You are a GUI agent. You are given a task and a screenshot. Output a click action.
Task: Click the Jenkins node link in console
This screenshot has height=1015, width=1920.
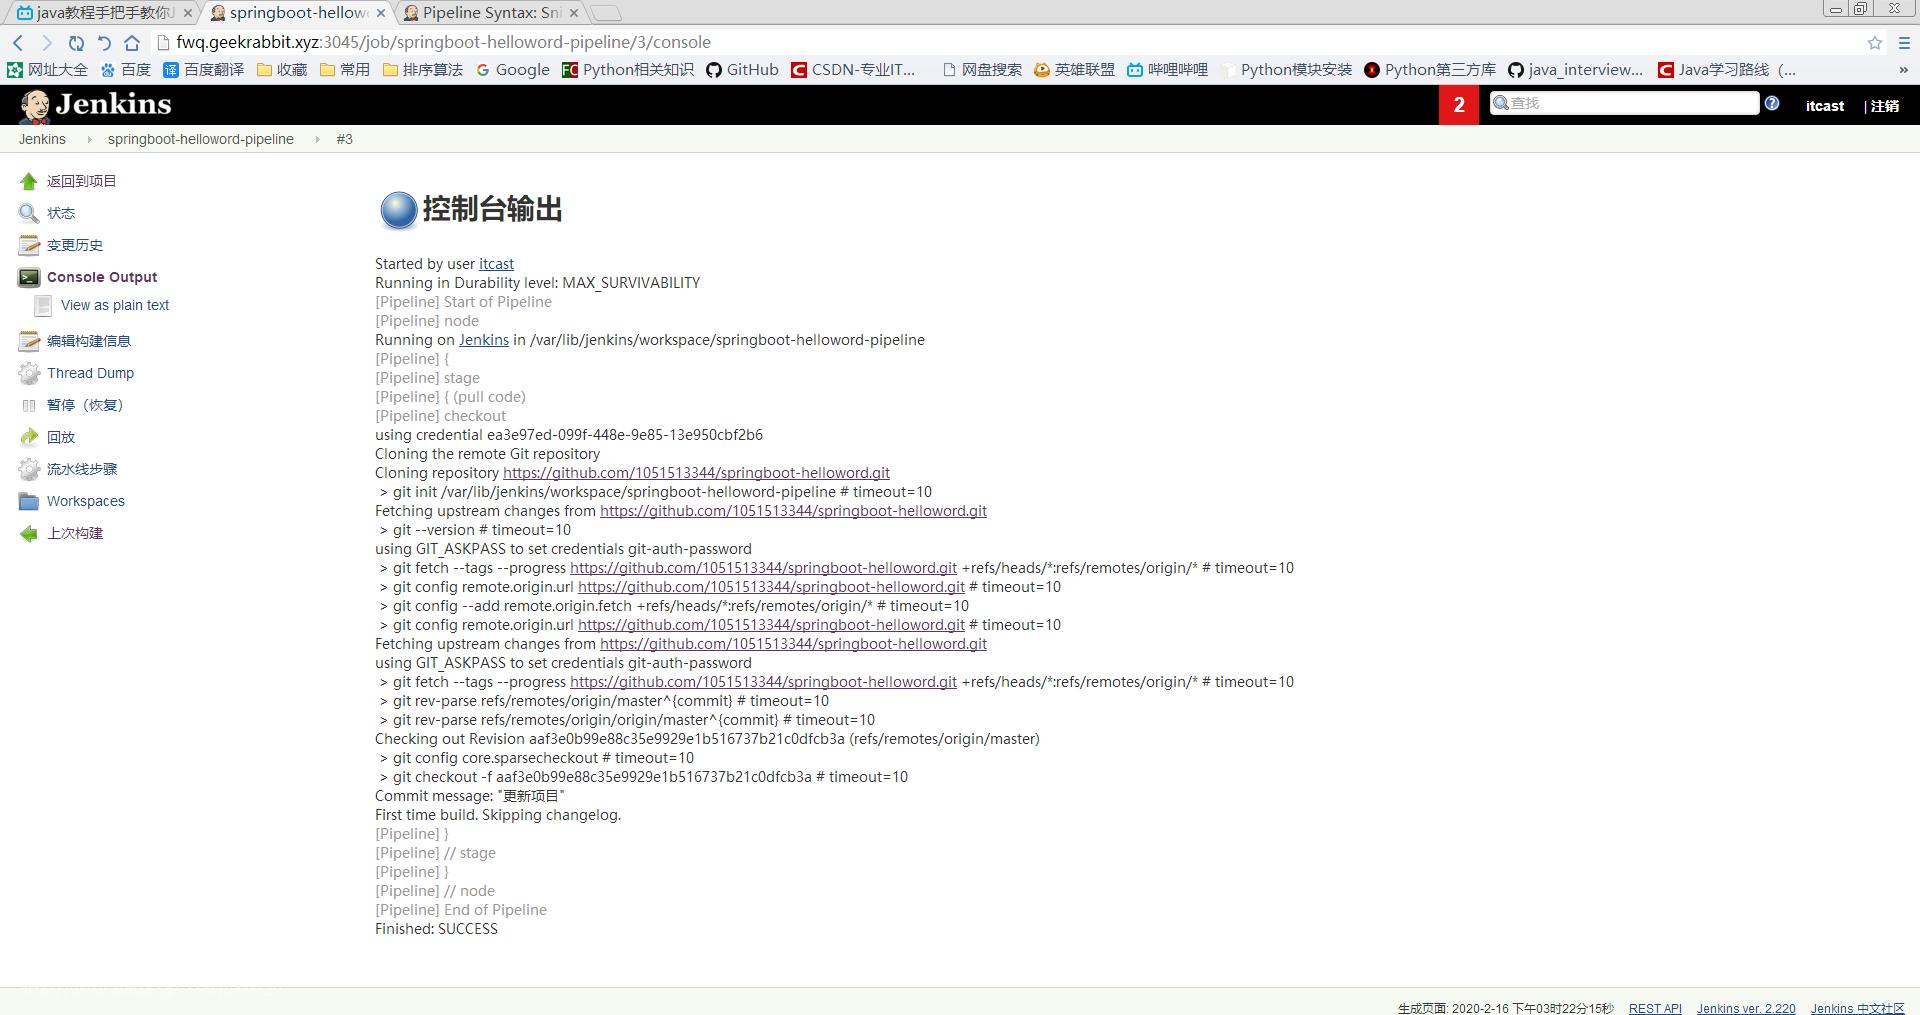[x=484, y=340]
